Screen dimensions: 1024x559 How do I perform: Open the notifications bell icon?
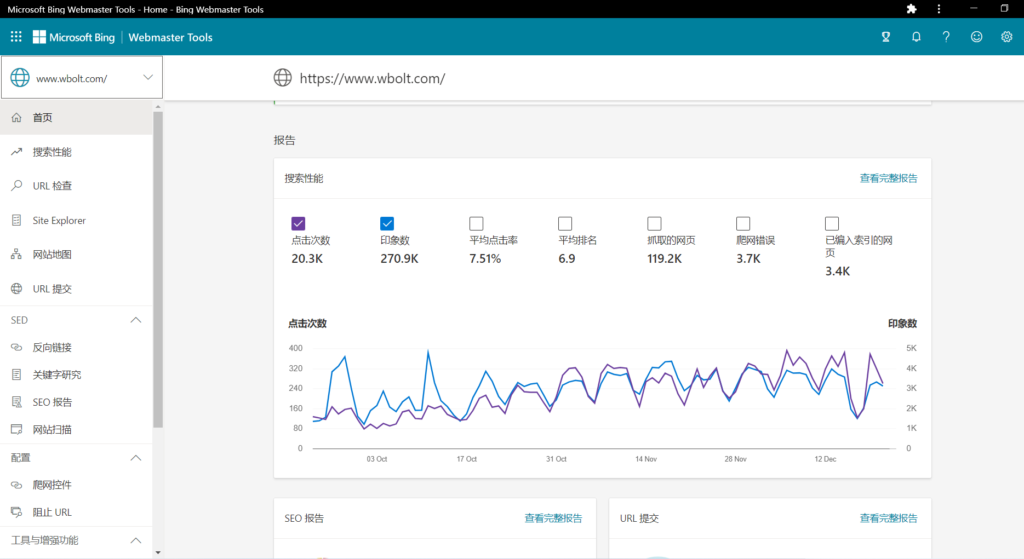click(x=916, y=37)
